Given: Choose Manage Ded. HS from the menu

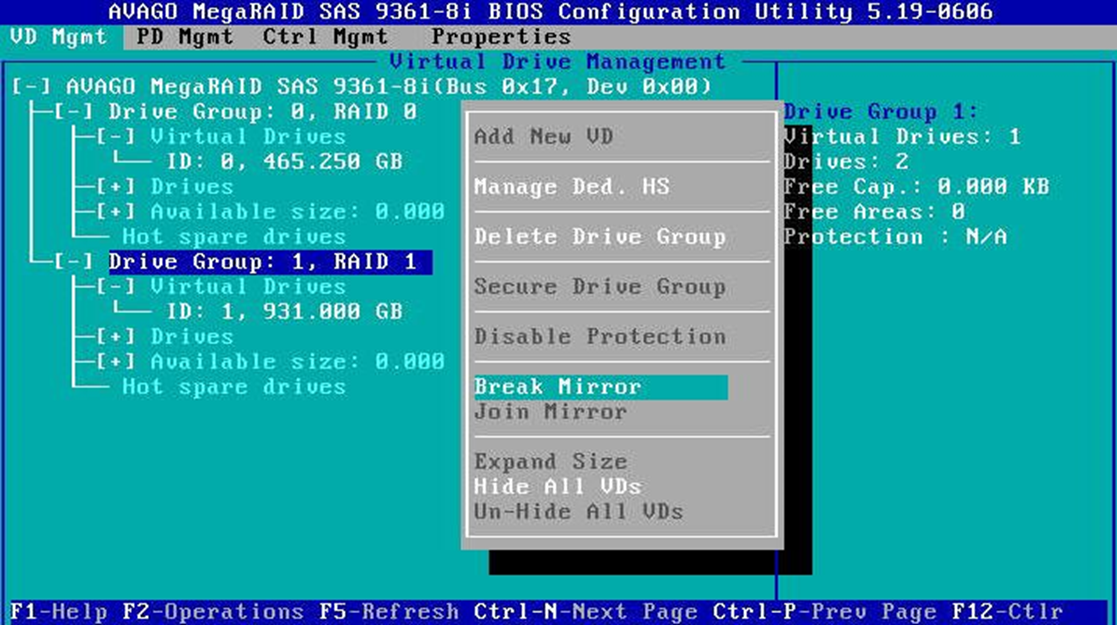Looking at the screenshot, I should click(x=572, y=187).
